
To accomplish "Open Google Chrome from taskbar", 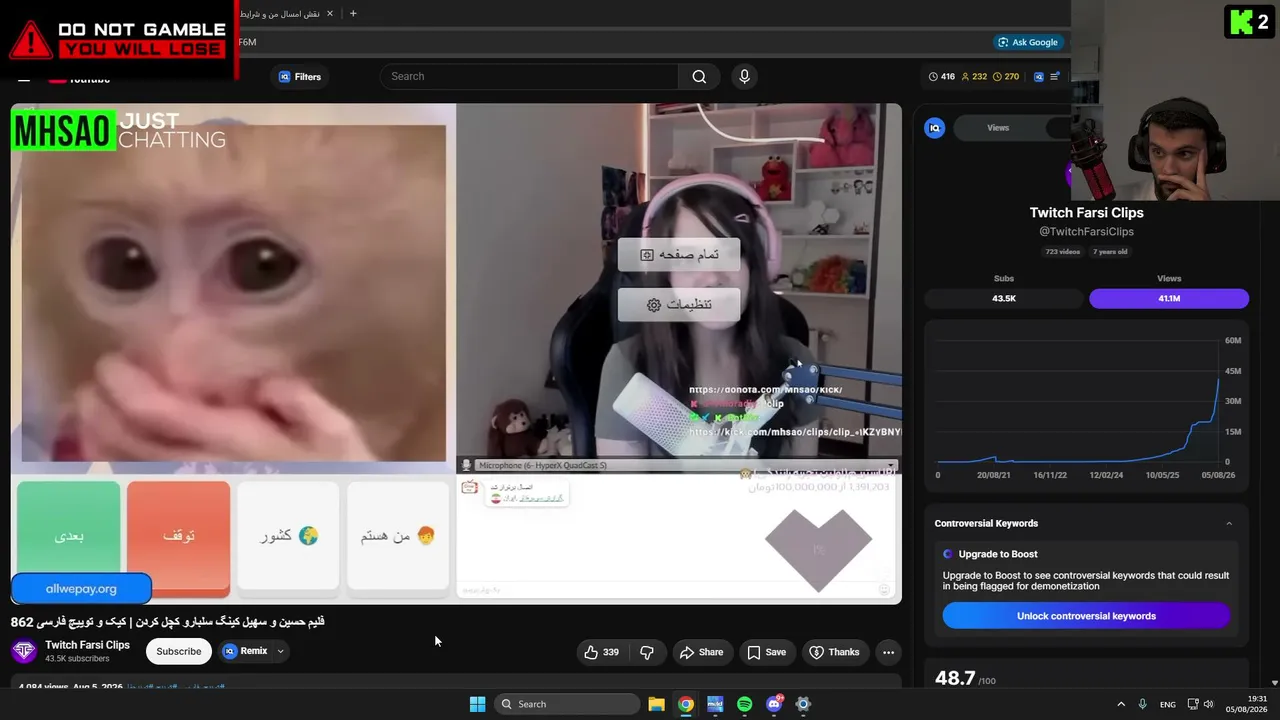I will point(686,704).
